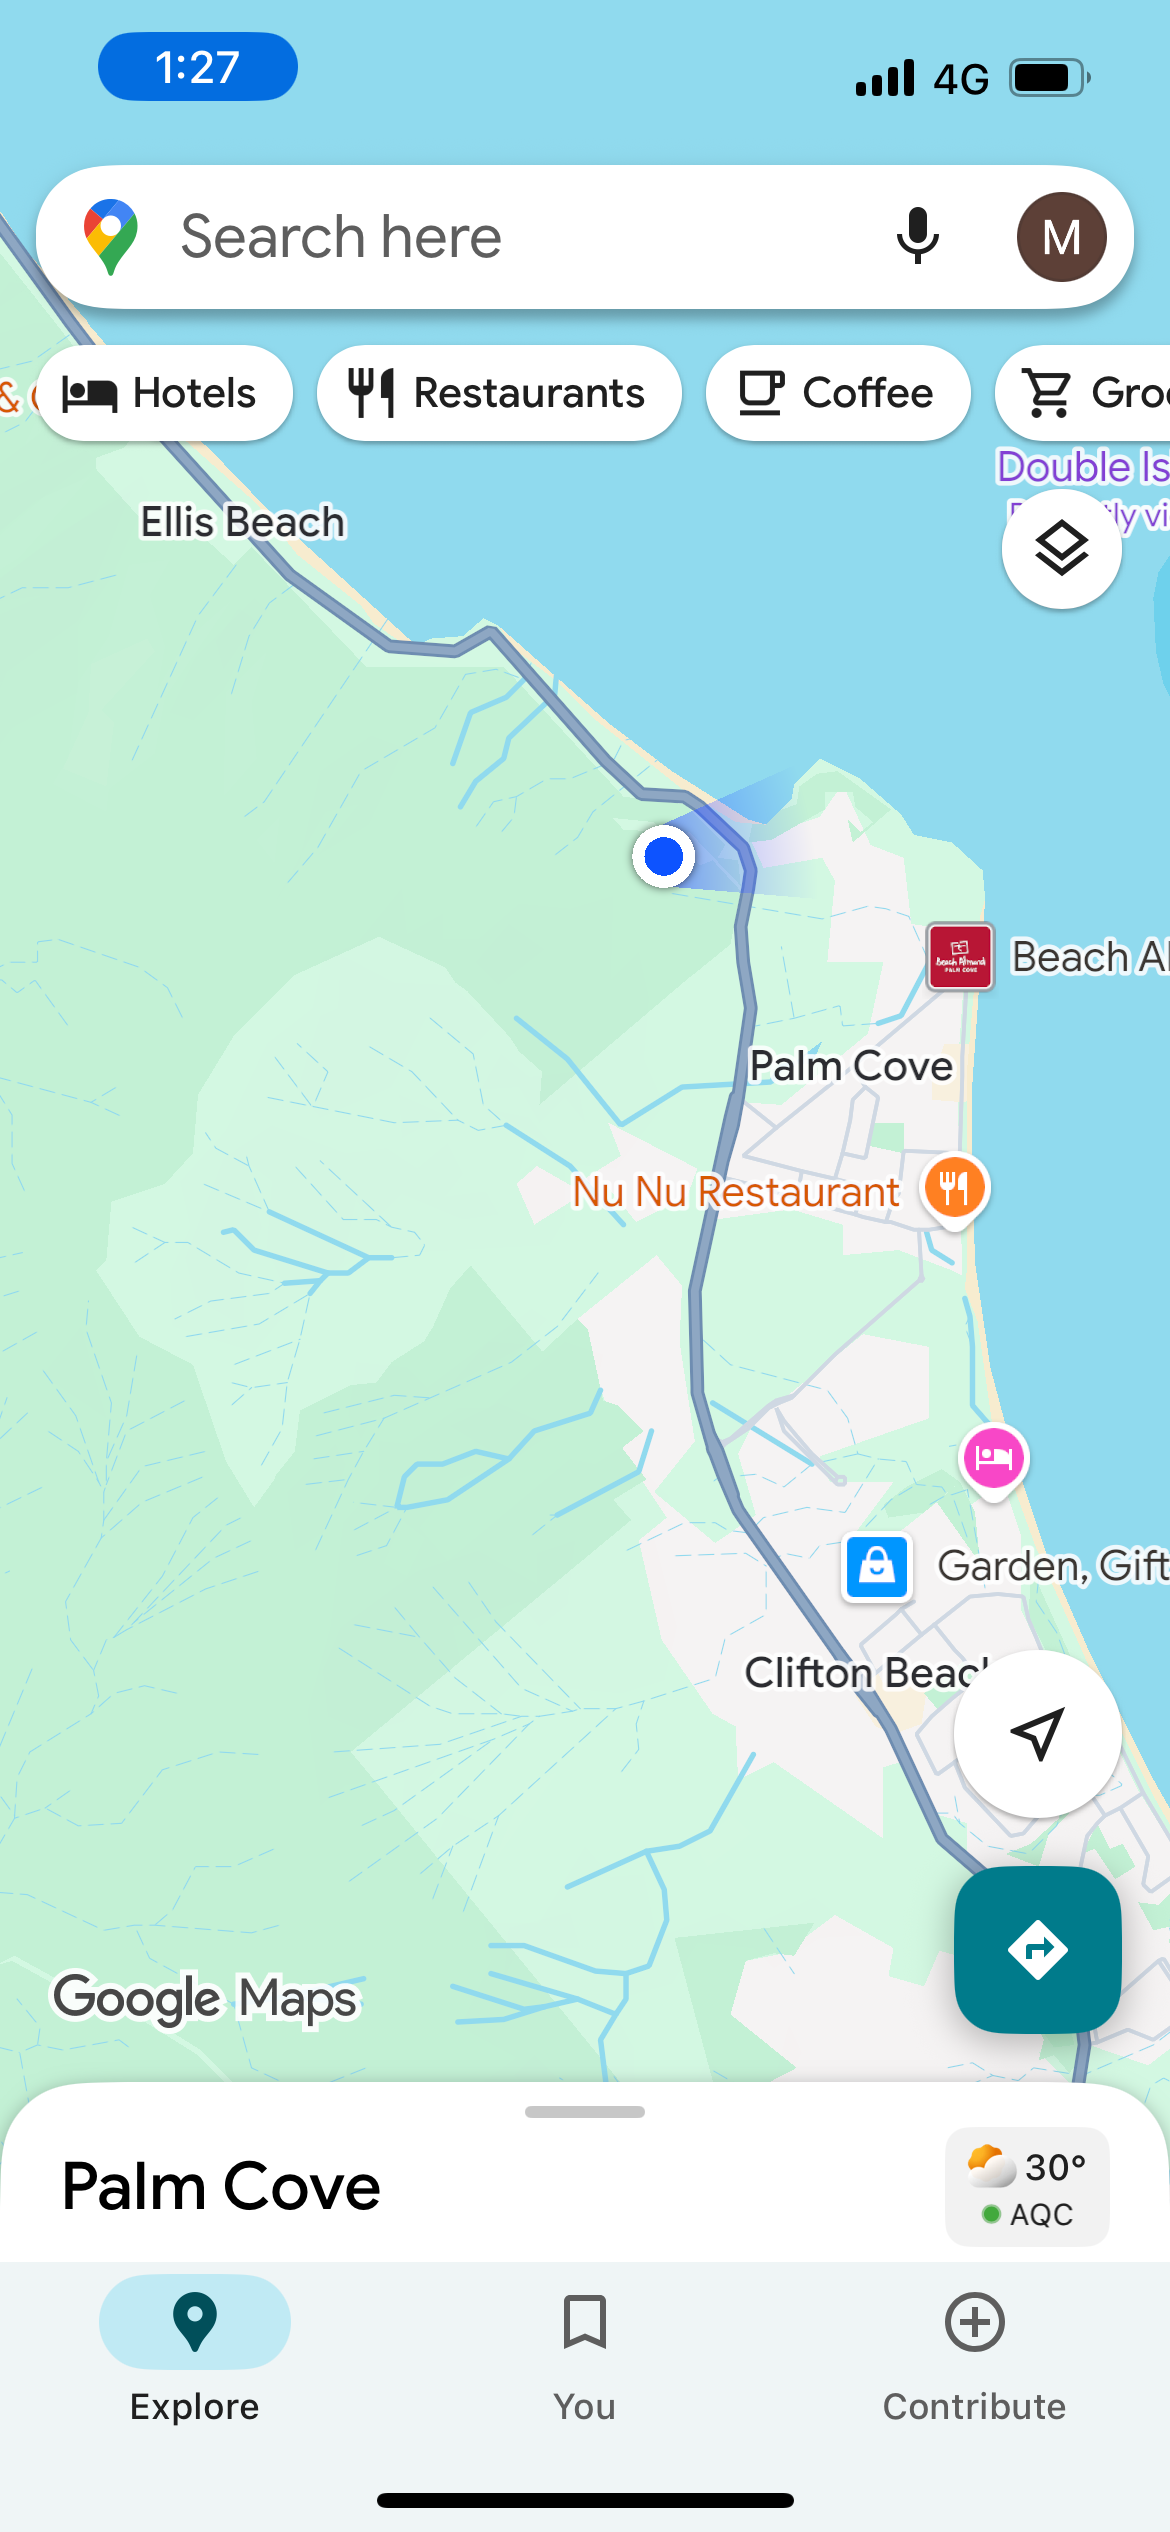Open the Beach Almond red map pin
The image size is (1170, 2532).
coord(960,957)
